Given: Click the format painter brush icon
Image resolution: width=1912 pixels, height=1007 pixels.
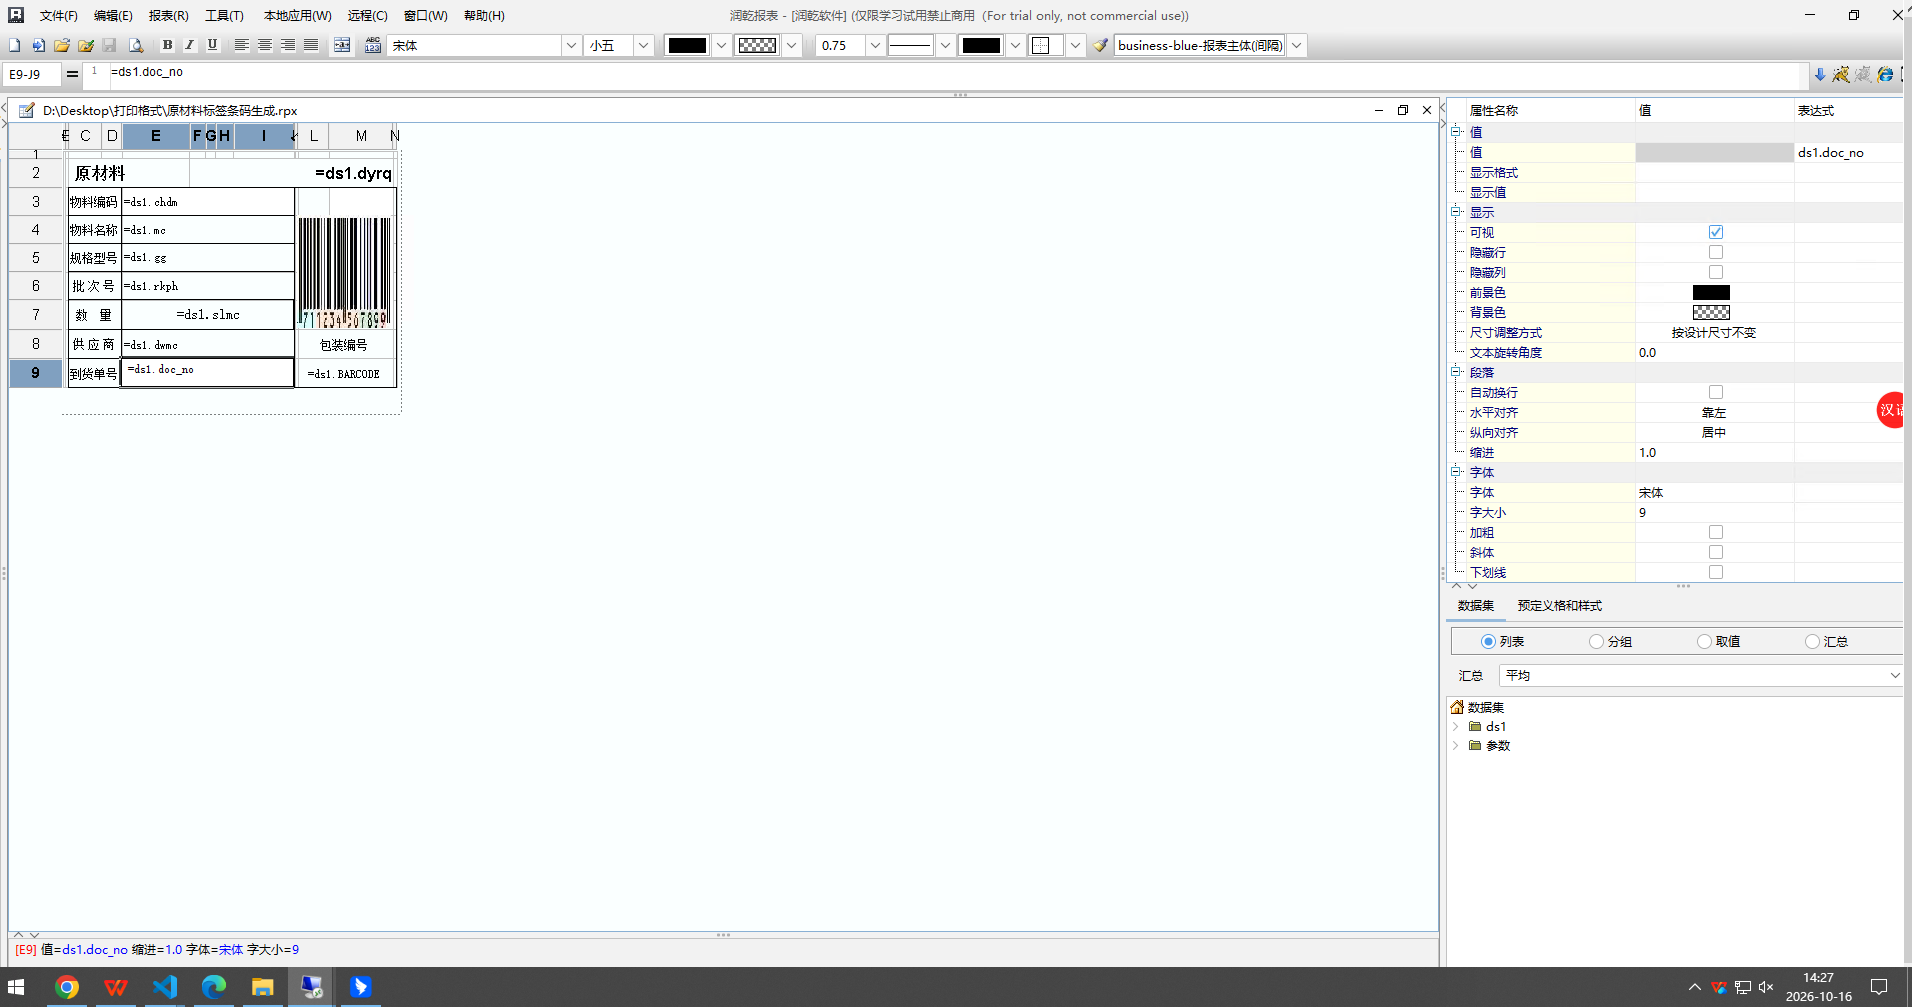Looking at the screenshot, I should pyautogui.click(x=1100, y=45).
